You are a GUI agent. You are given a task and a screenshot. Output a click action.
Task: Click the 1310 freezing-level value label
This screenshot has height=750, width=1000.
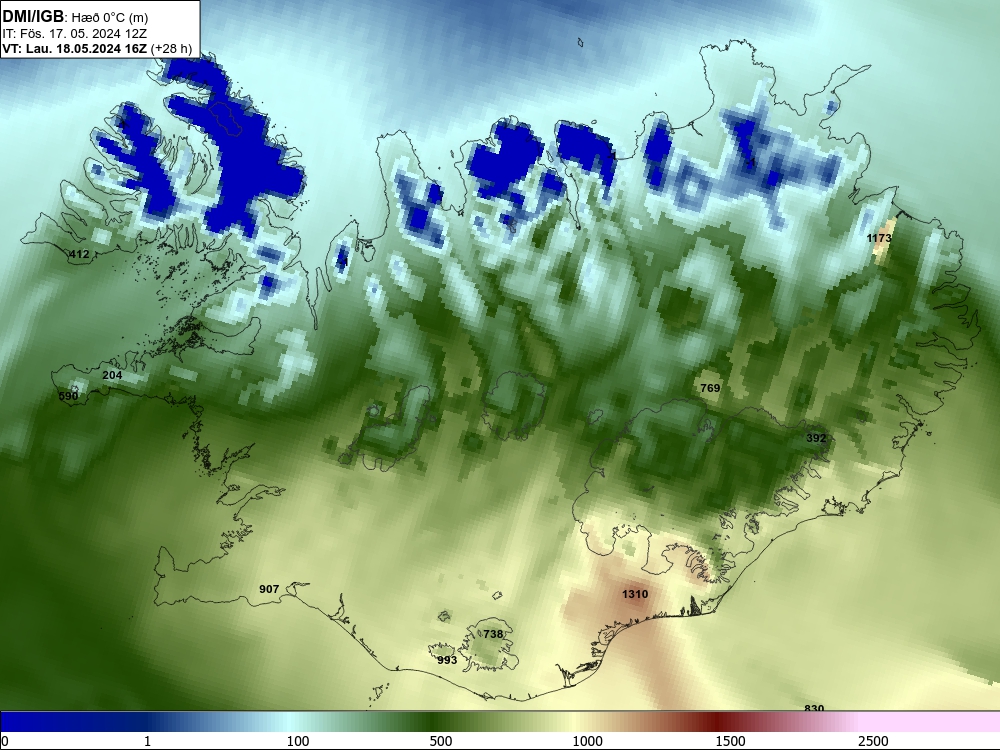click(x=635, y=594)
